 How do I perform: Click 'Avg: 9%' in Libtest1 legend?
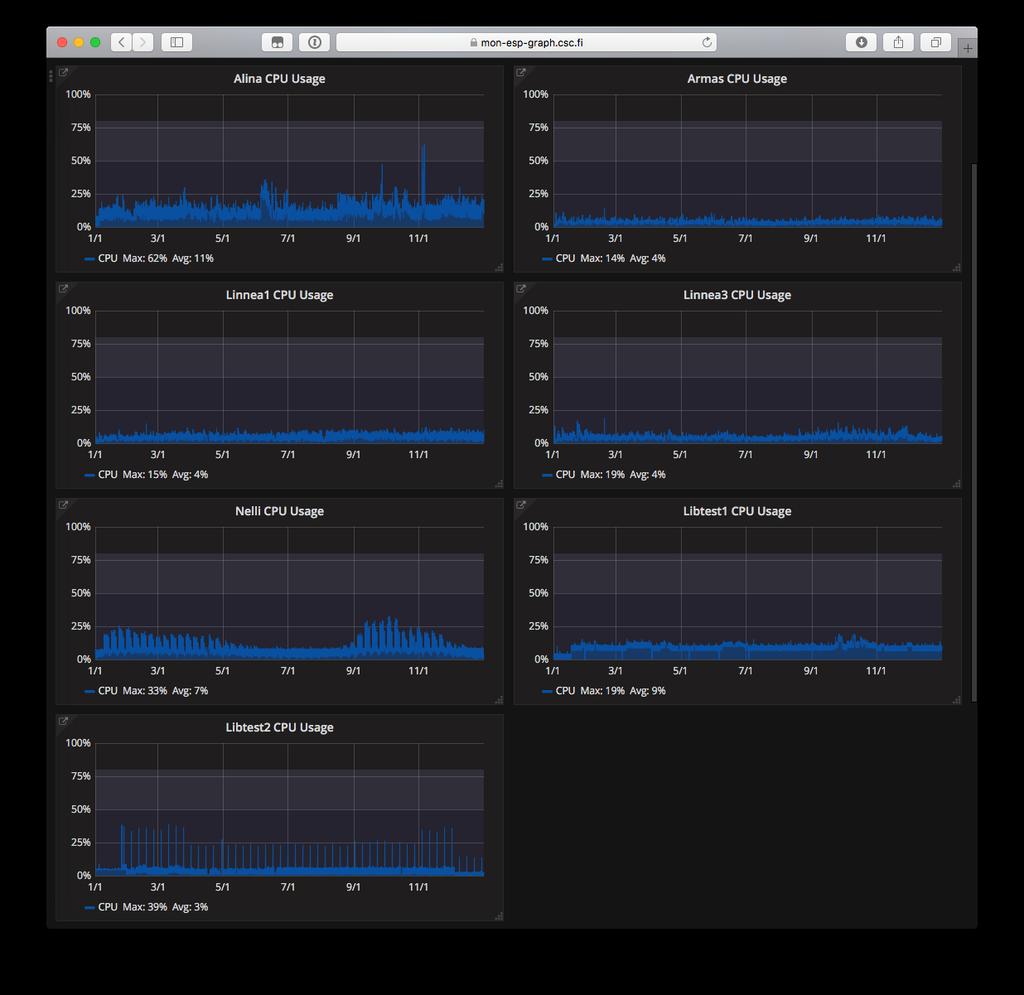click(647, 691)
